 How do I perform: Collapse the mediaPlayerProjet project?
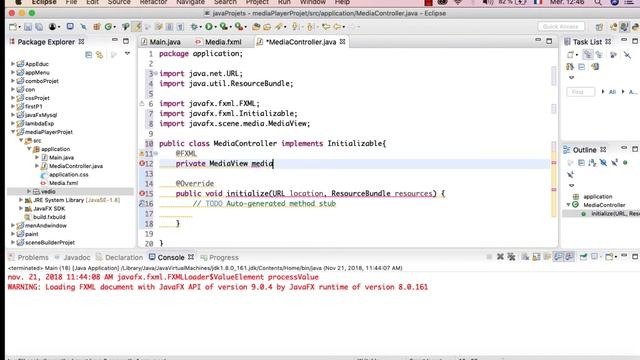(12, 132)
